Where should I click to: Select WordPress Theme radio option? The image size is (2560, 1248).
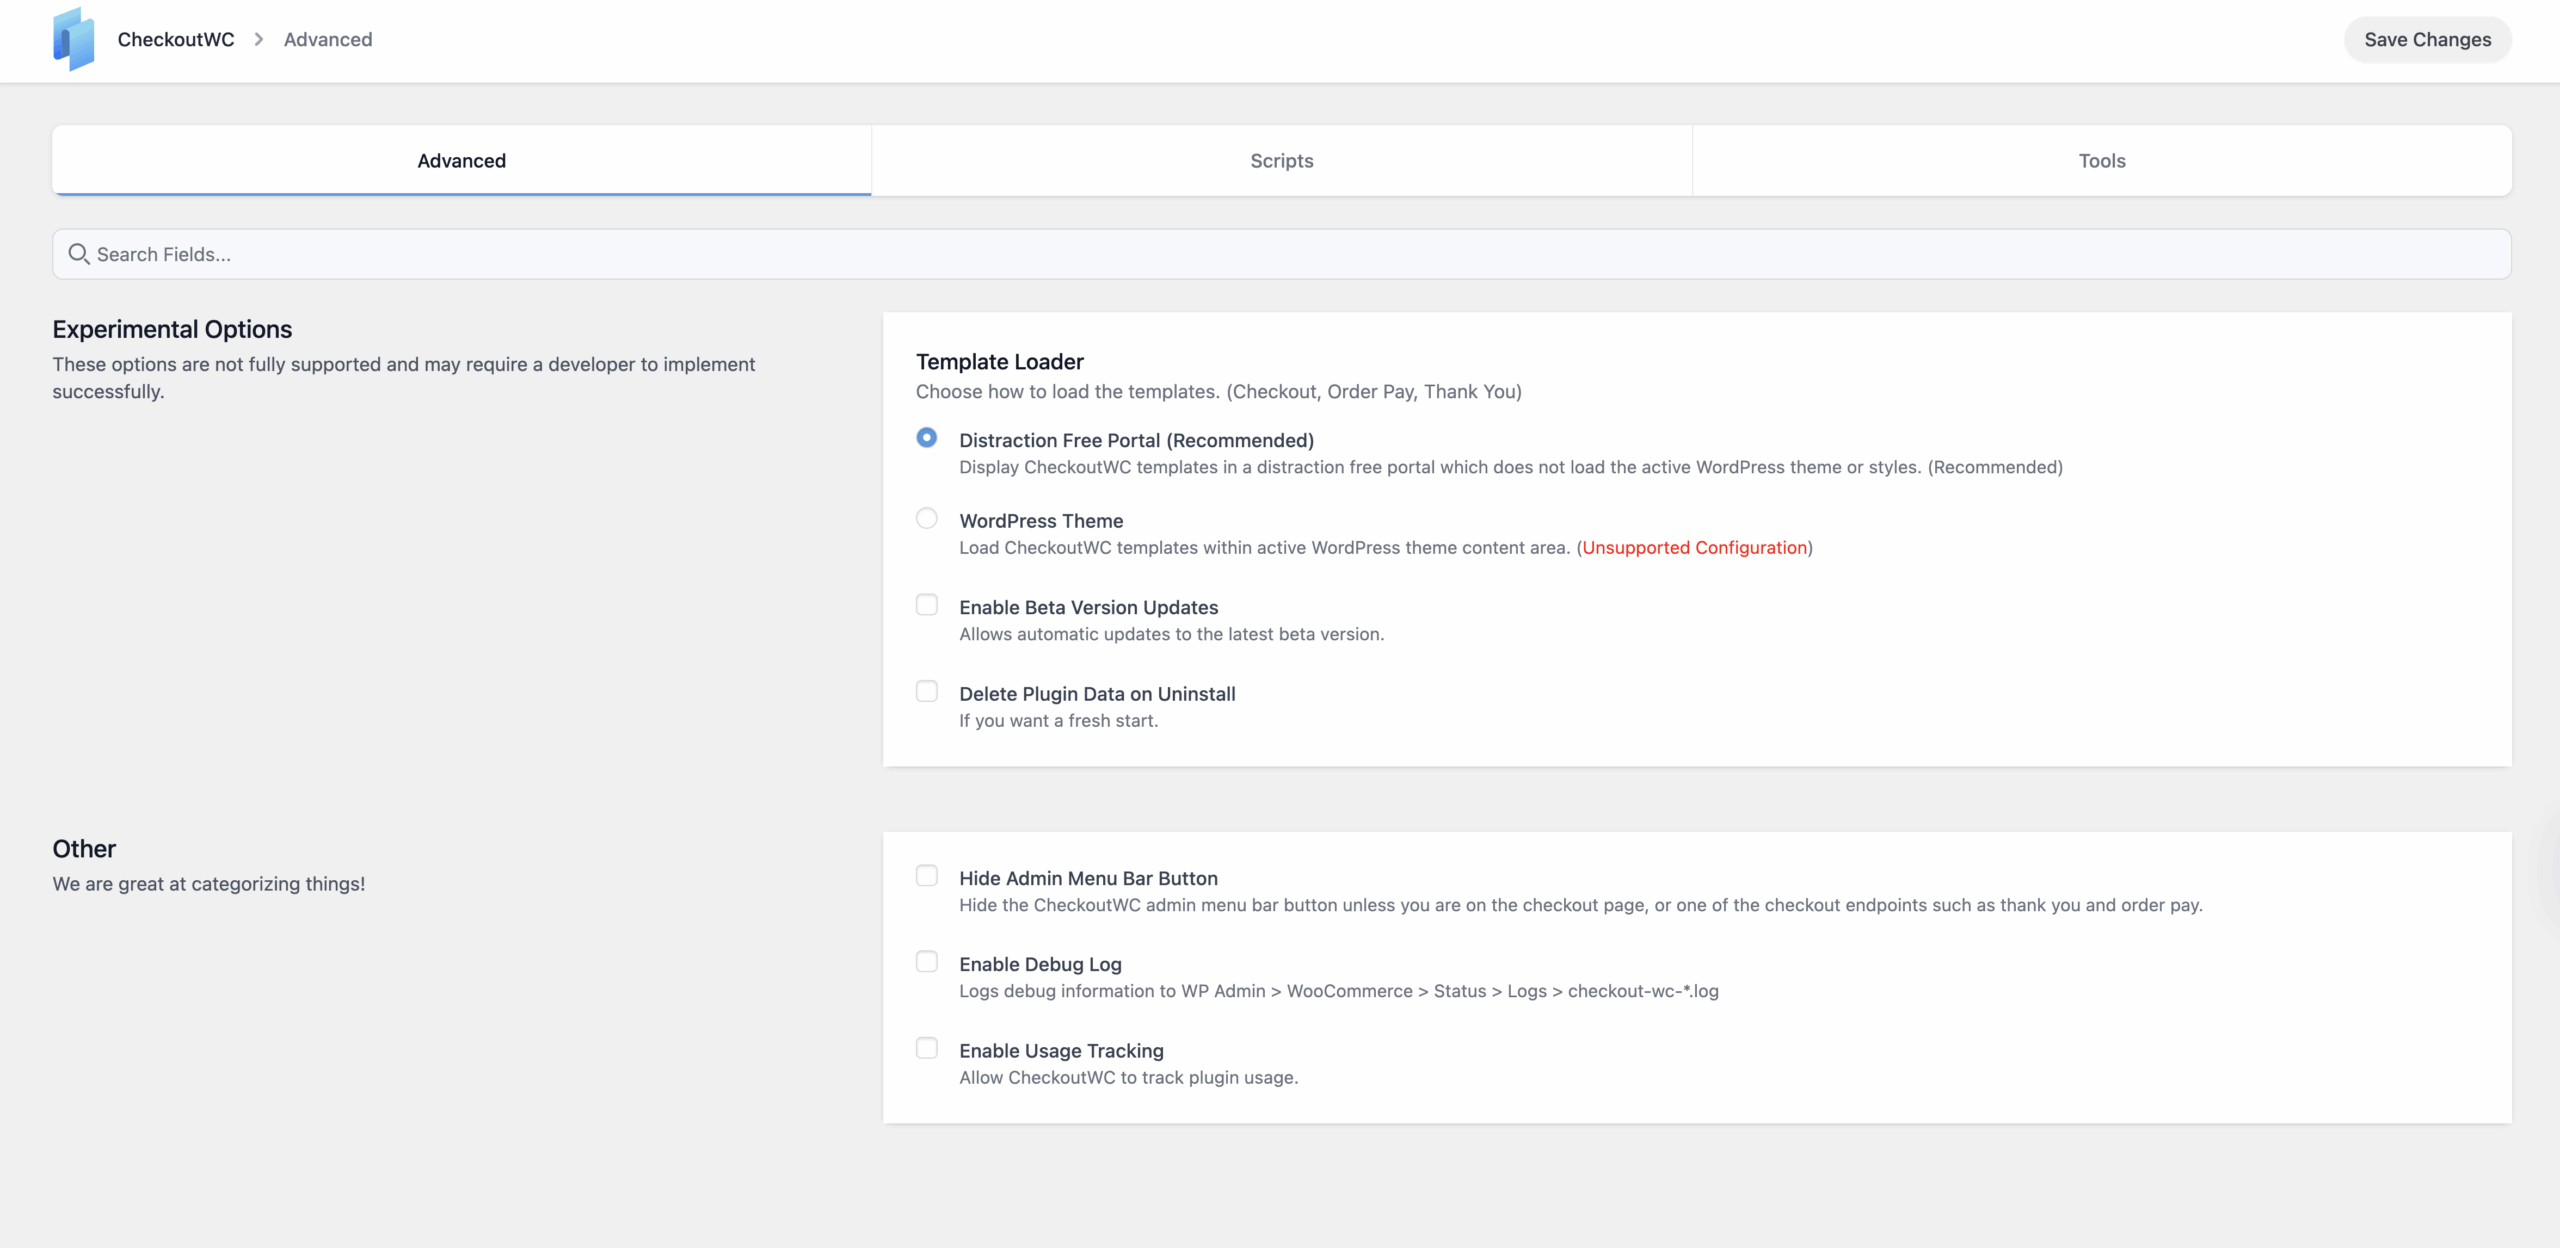927,518
